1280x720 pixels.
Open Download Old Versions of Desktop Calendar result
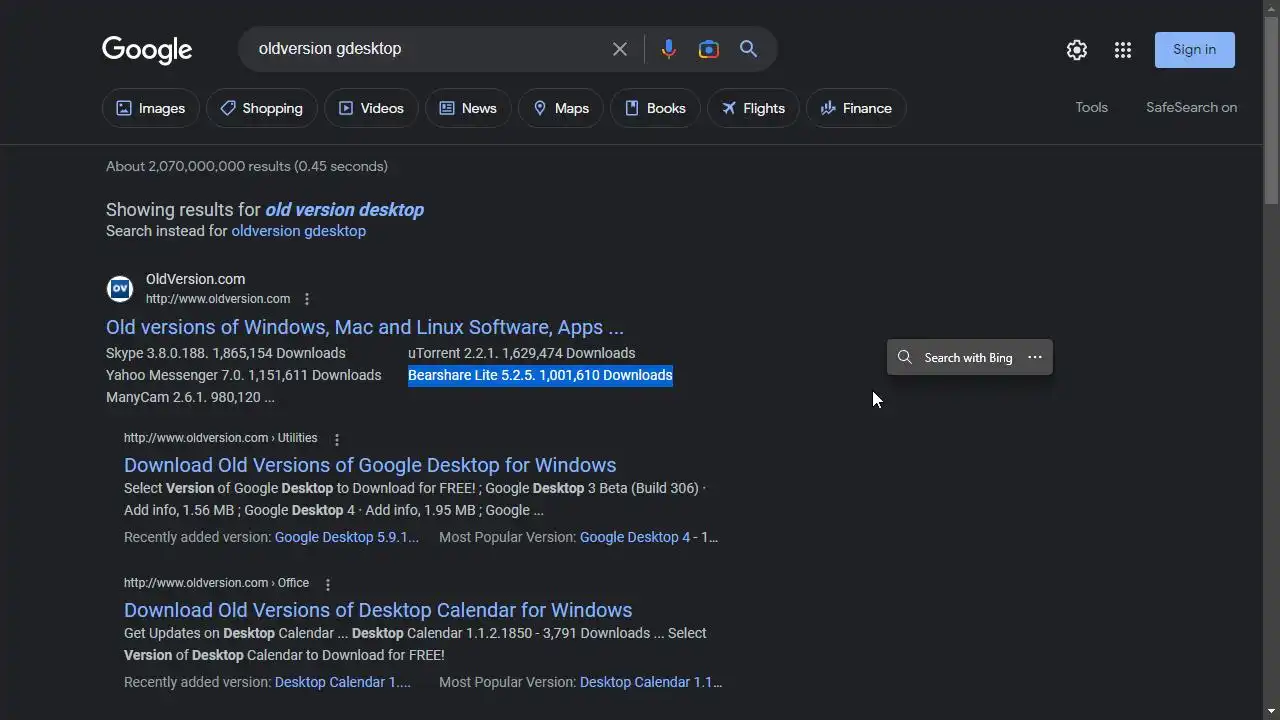point(378,610)
